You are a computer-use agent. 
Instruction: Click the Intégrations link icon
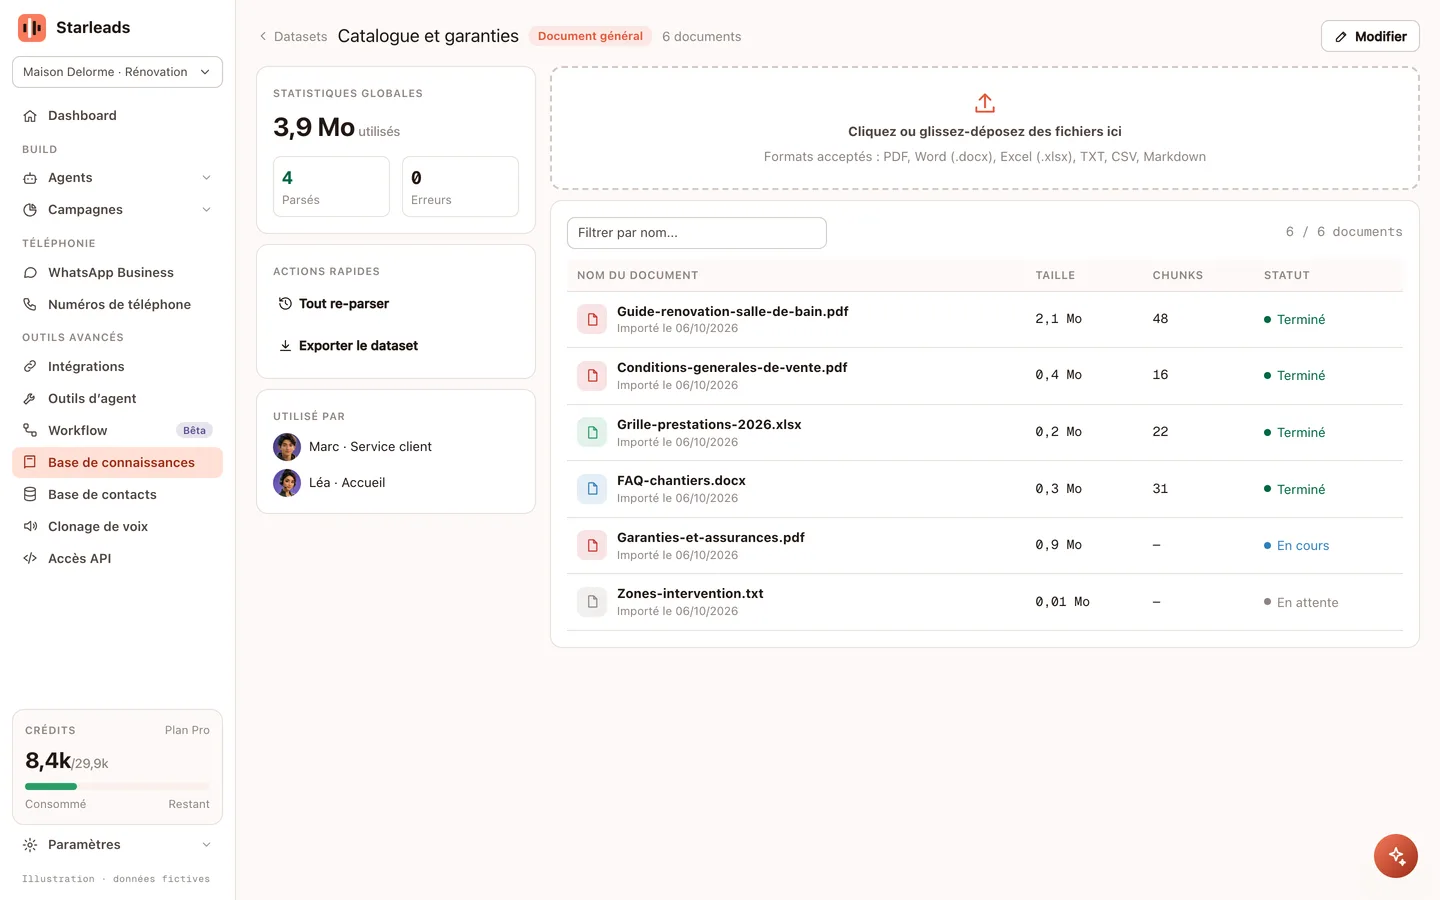tap(30, 367)
